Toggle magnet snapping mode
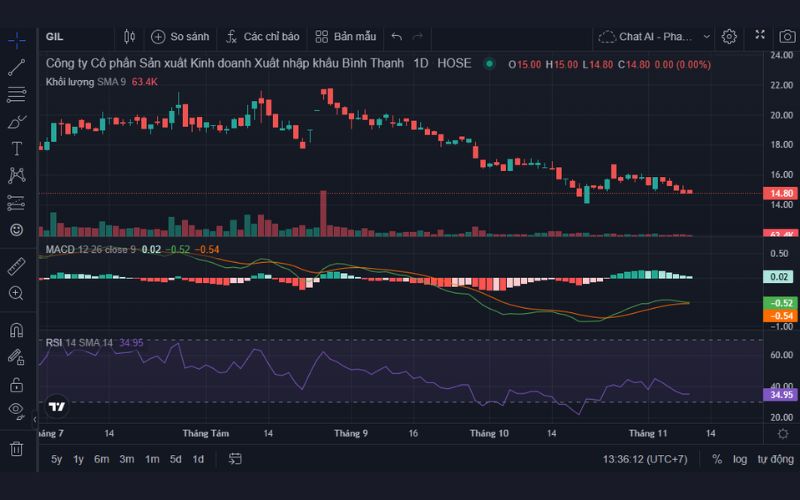 tap(16, 330)
